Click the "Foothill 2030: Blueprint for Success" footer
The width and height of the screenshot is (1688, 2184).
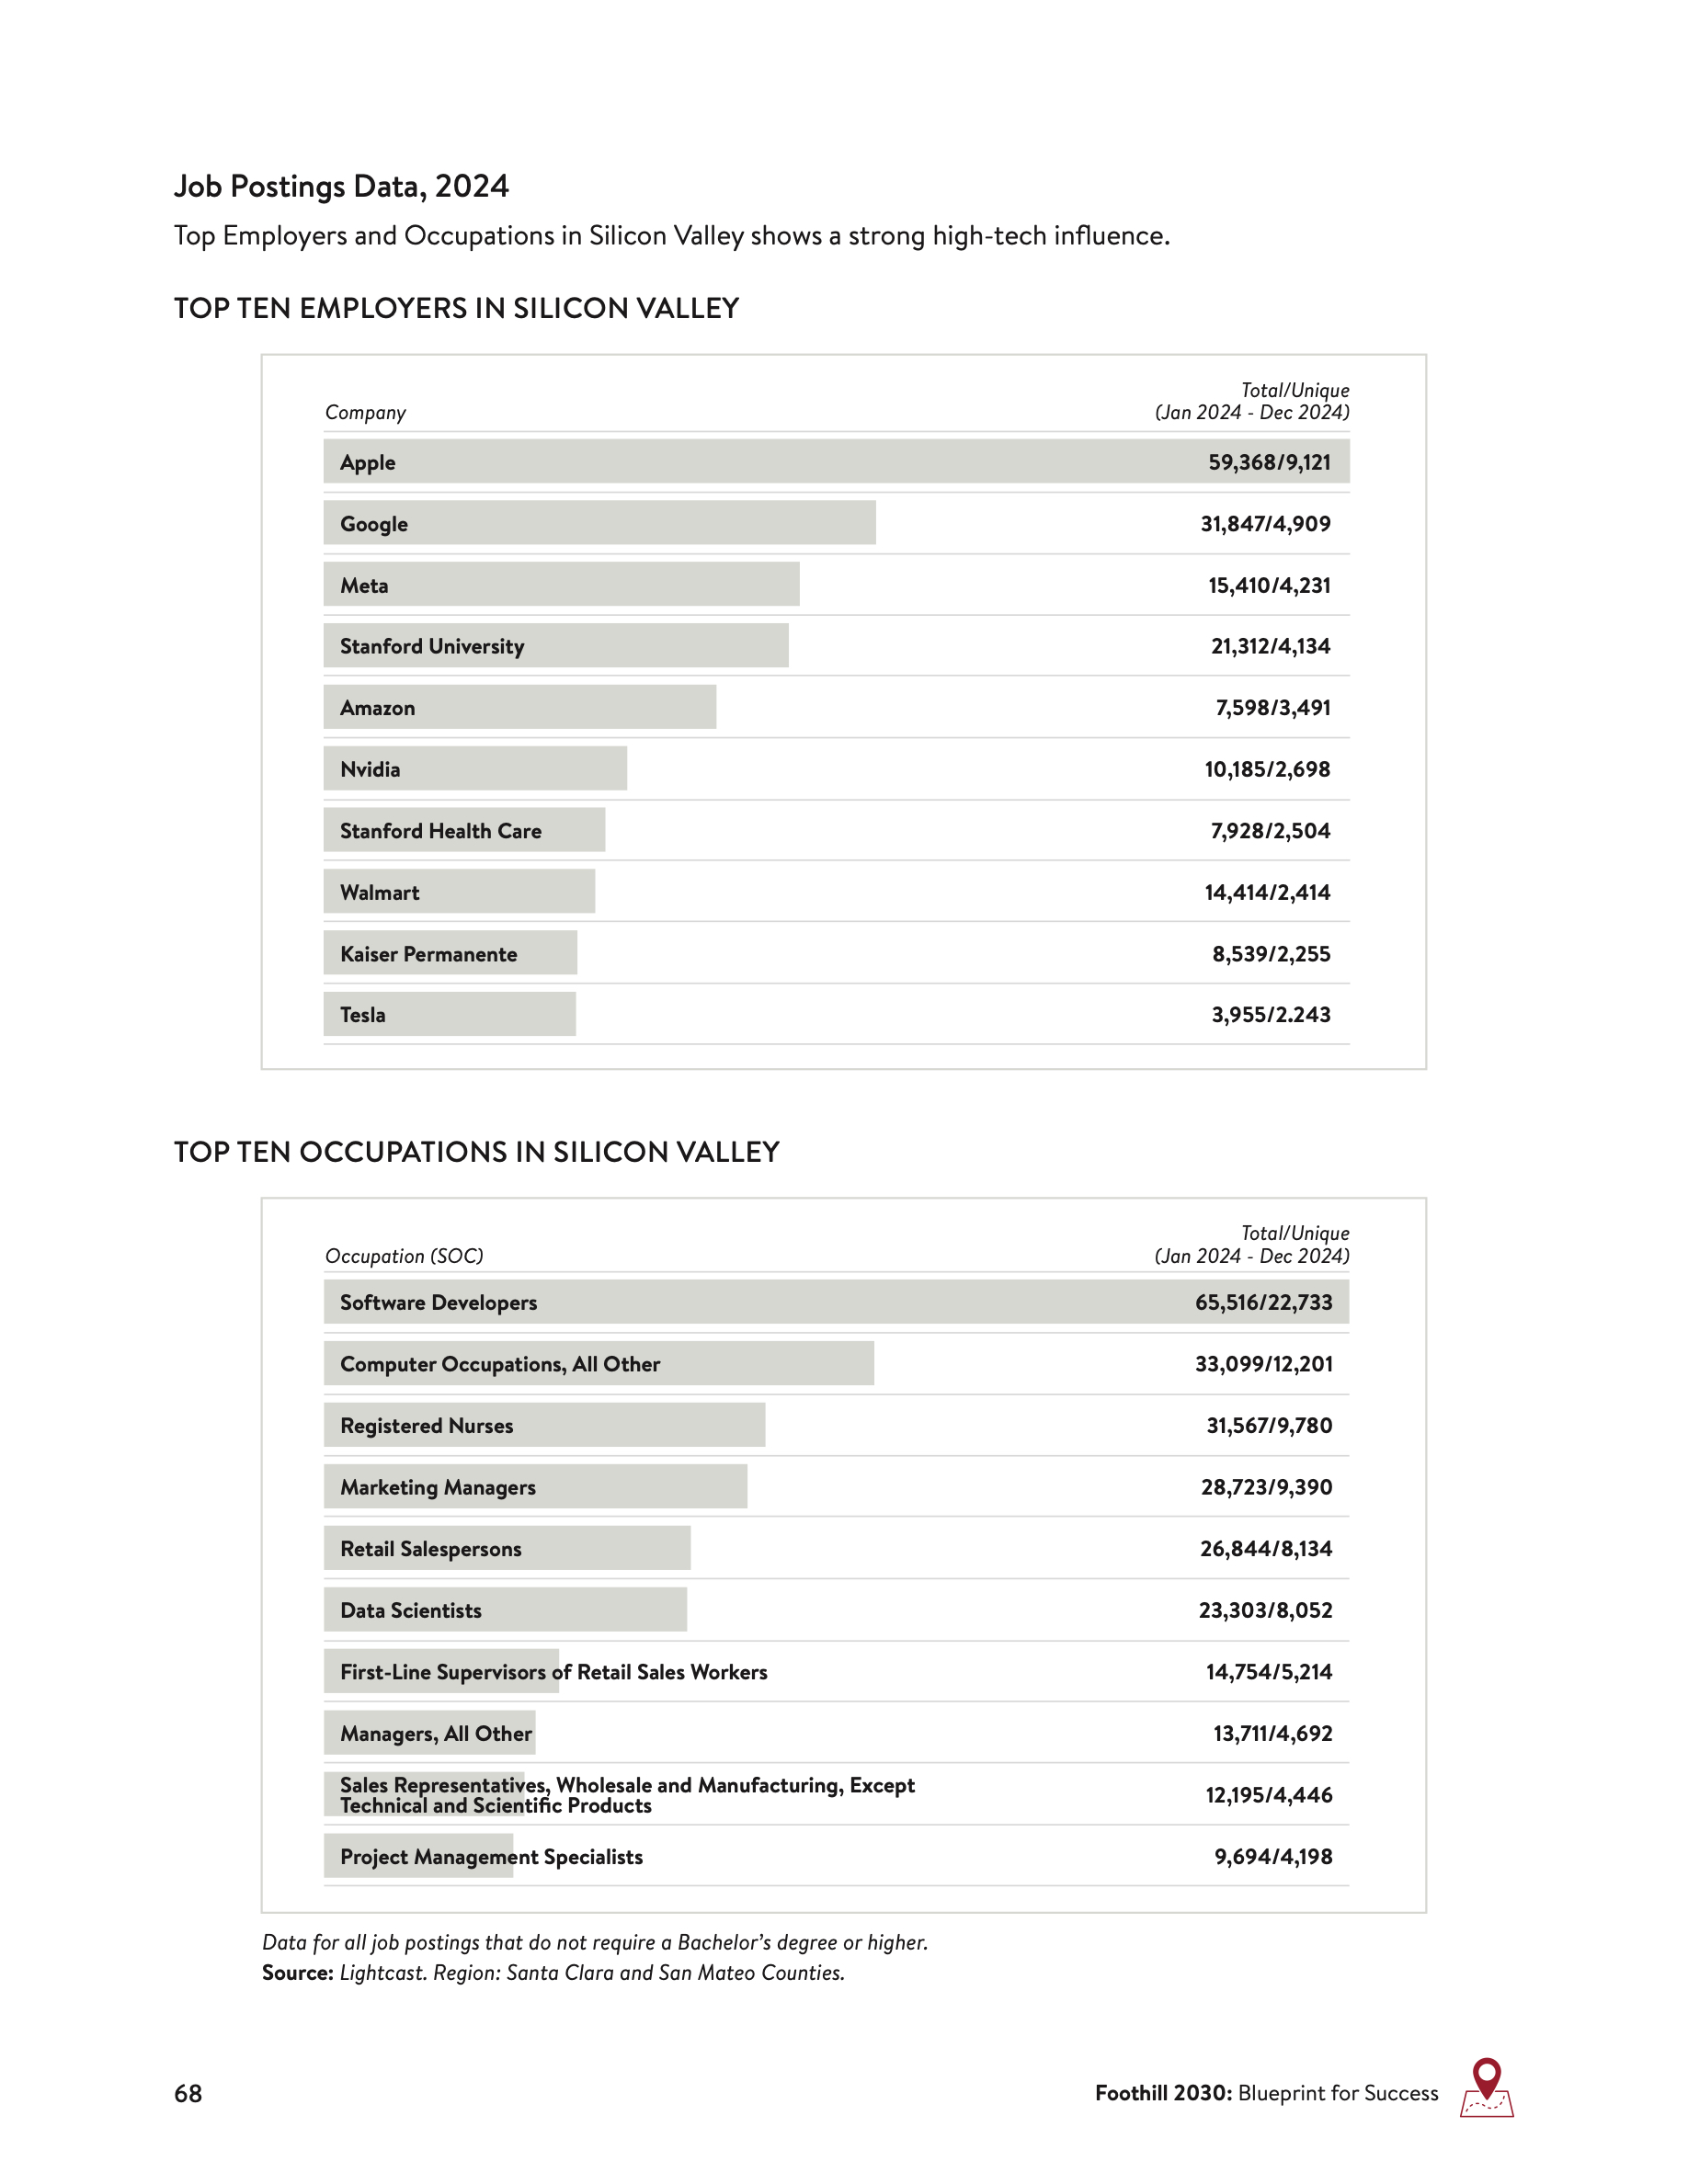[1266, 2093]
